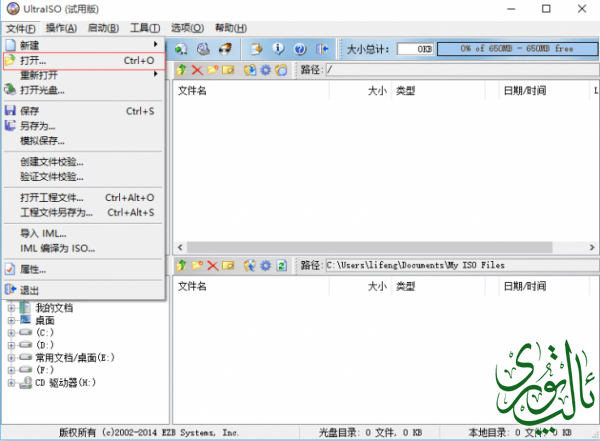This screenshot has width=600, height=441.
Task: Sort local pane by 类型 column
Action: (x=438, y=286)
